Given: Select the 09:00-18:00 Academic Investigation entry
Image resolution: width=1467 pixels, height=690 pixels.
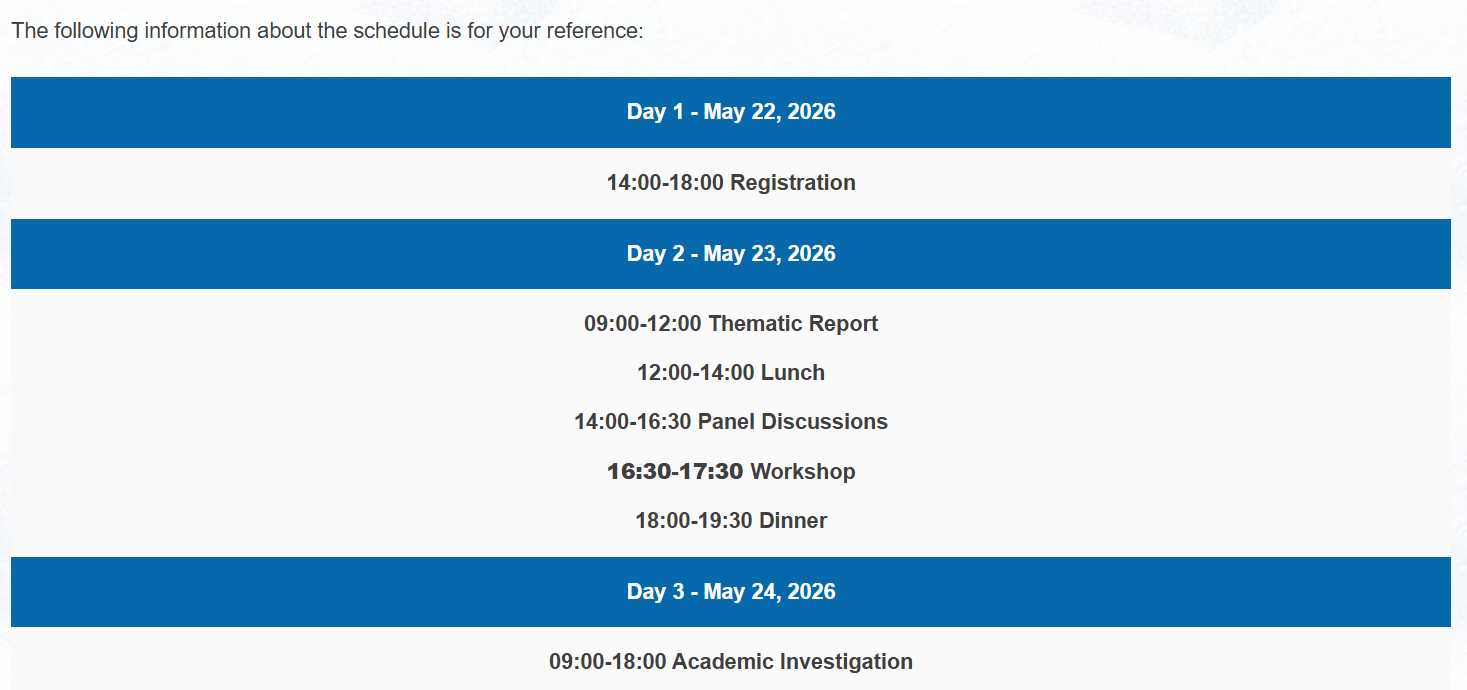Looking at the screenshot, I should [731, 662].
